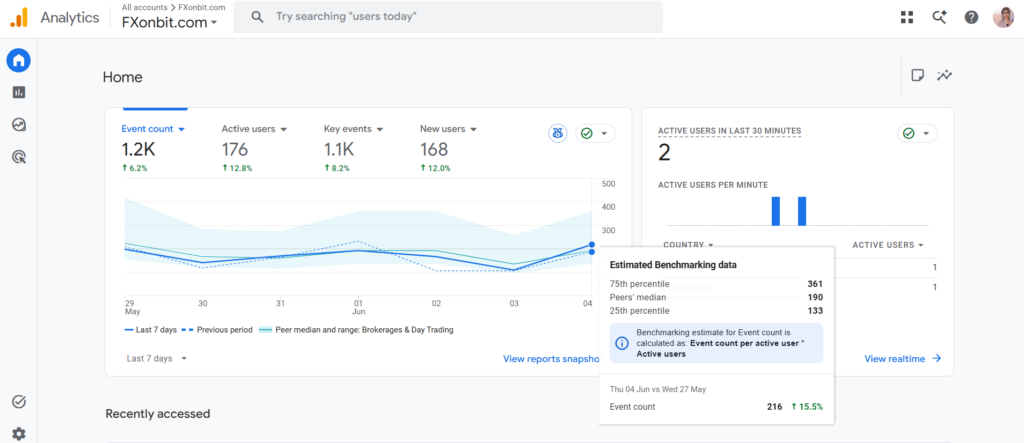Click the search analytics input field
The image size is (1024, 443).
[448, 17]
